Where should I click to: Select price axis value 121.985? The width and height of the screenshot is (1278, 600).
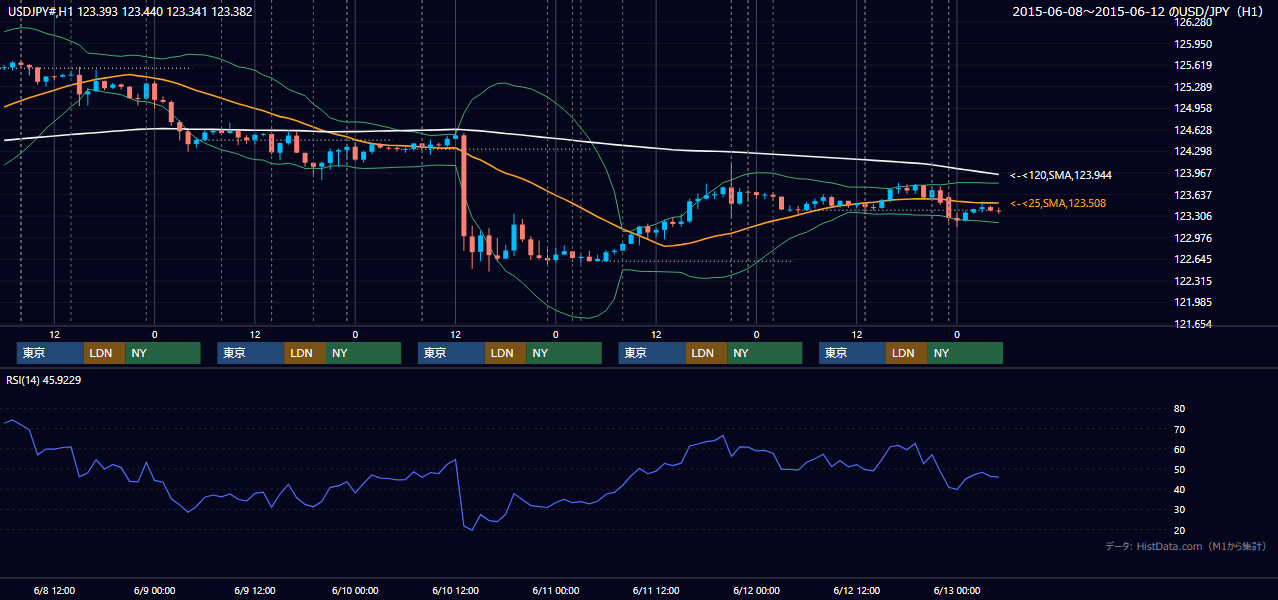click(x=1193, y=302)
